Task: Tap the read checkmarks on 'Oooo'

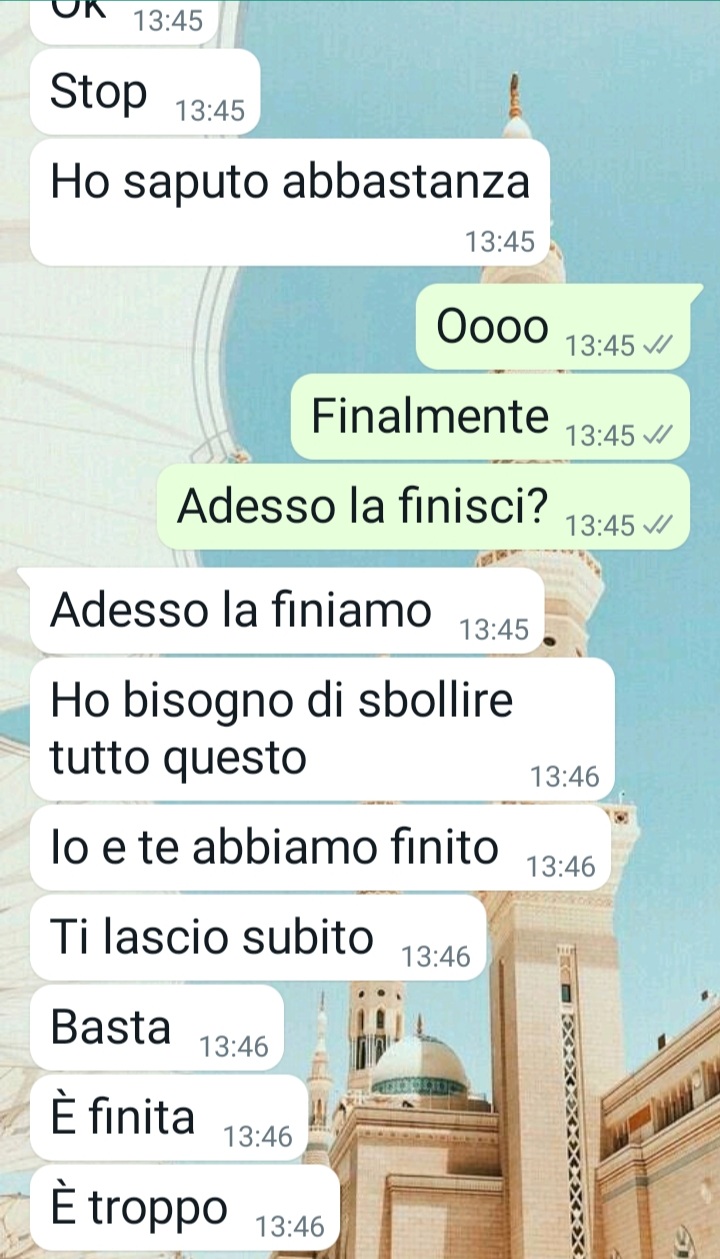Action: 660,346
